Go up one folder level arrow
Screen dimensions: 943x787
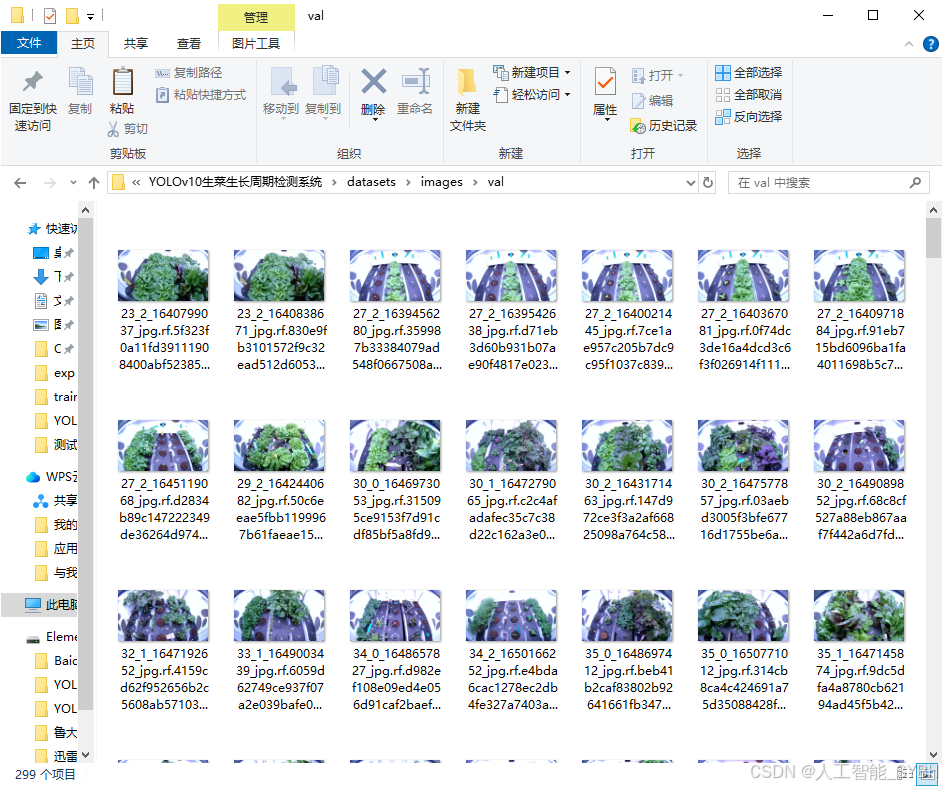(x=94, y=183)
